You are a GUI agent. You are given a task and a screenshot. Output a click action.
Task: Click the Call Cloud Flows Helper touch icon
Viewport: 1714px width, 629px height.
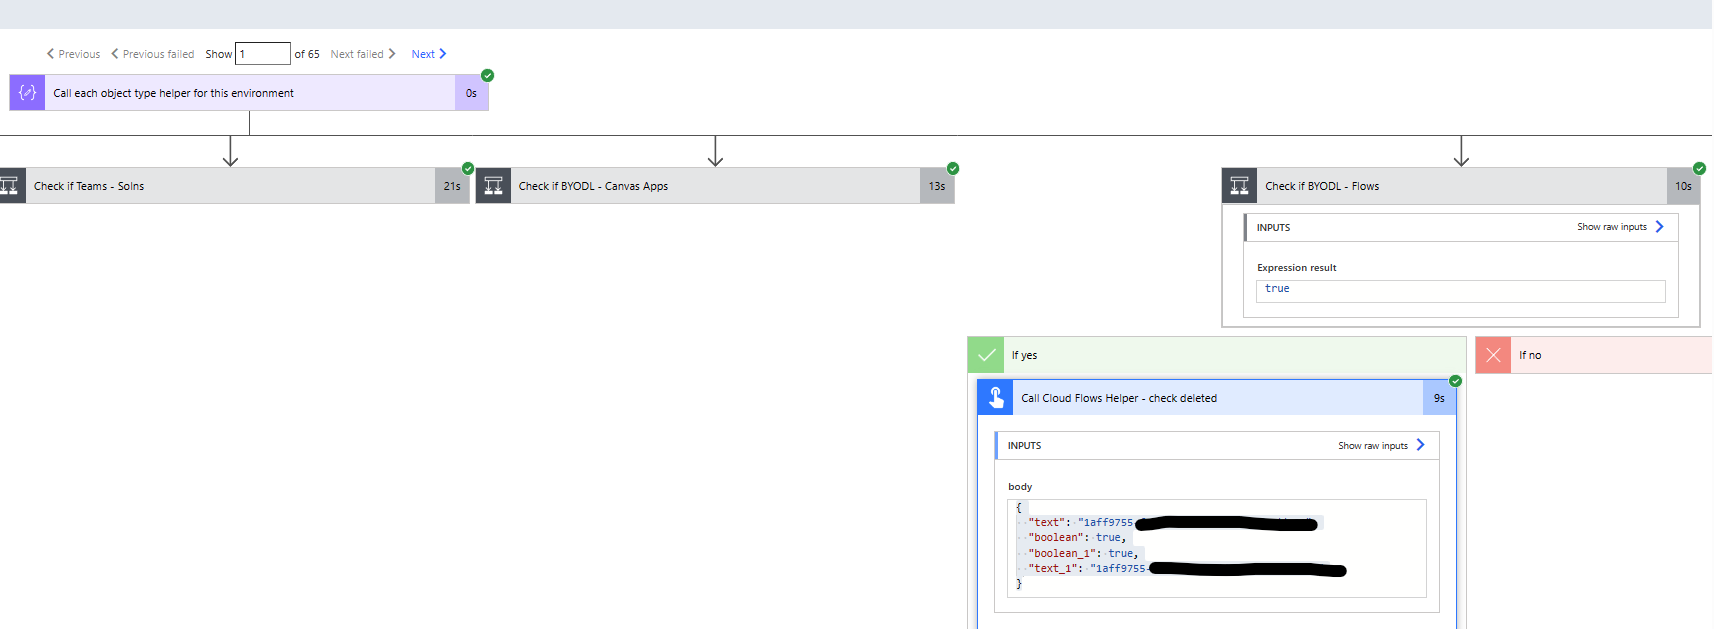click(995, 398)
